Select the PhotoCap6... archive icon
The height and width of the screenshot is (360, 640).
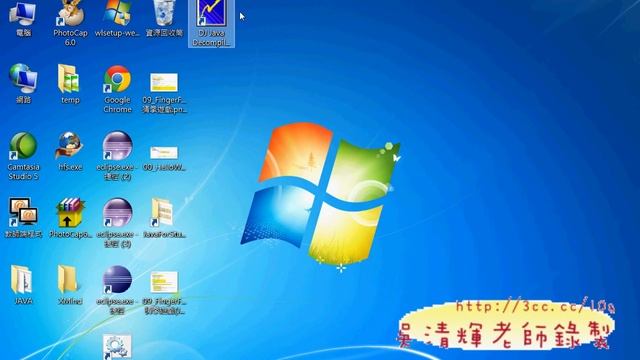[x=70, y=218]
